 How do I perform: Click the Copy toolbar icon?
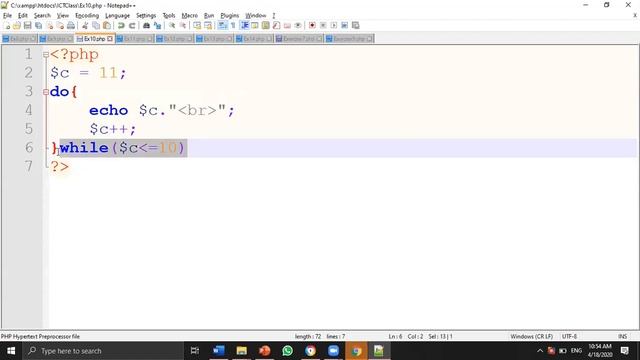[x=96, y=25]
